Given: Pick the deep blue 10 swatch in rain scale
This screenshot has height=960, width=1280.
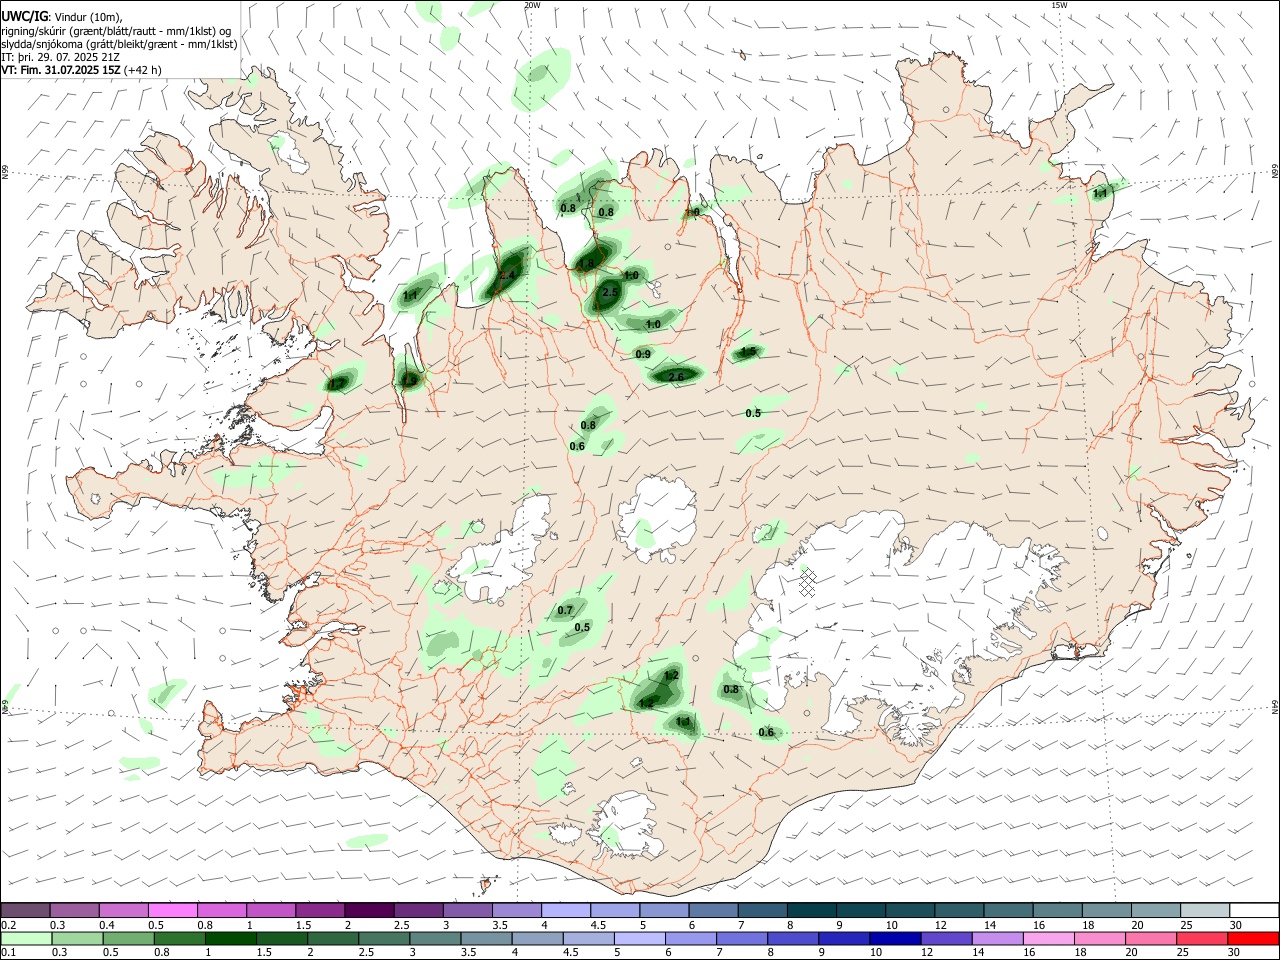Looking at the screenshot, I should [895, 939].
